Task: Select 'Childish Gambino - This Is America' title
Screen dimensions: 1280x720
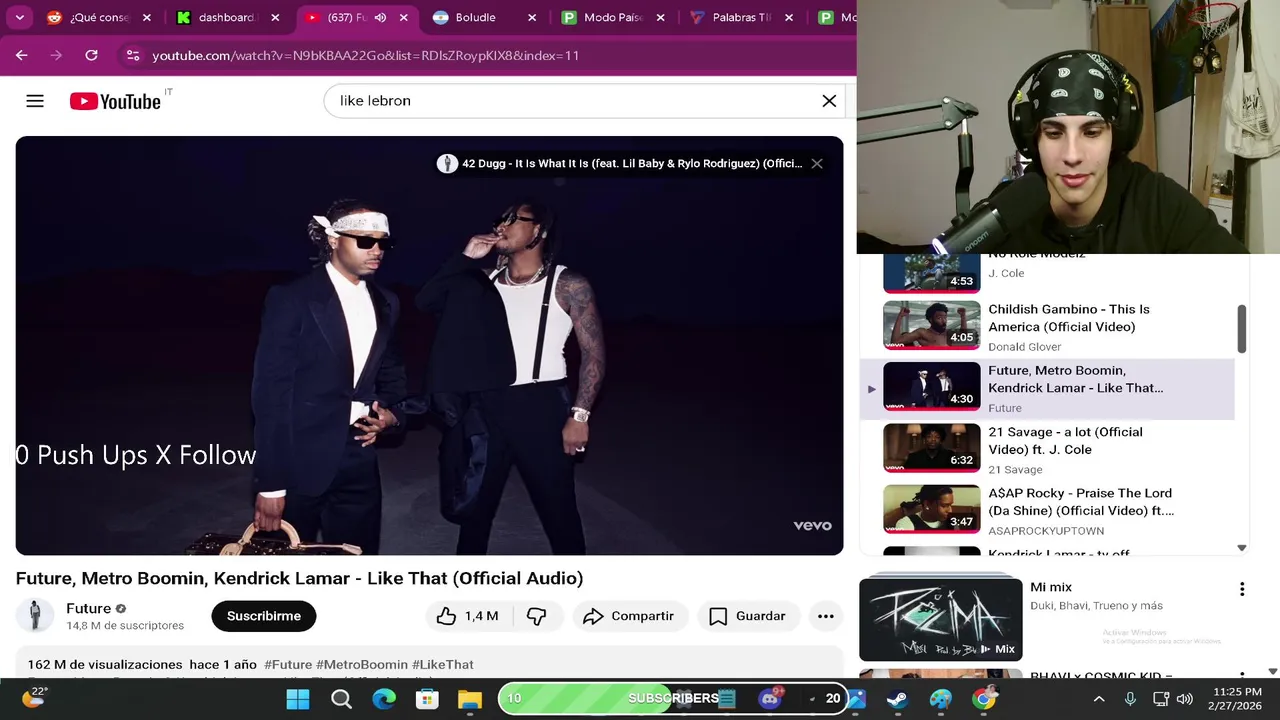Action: click(1069, 318)
